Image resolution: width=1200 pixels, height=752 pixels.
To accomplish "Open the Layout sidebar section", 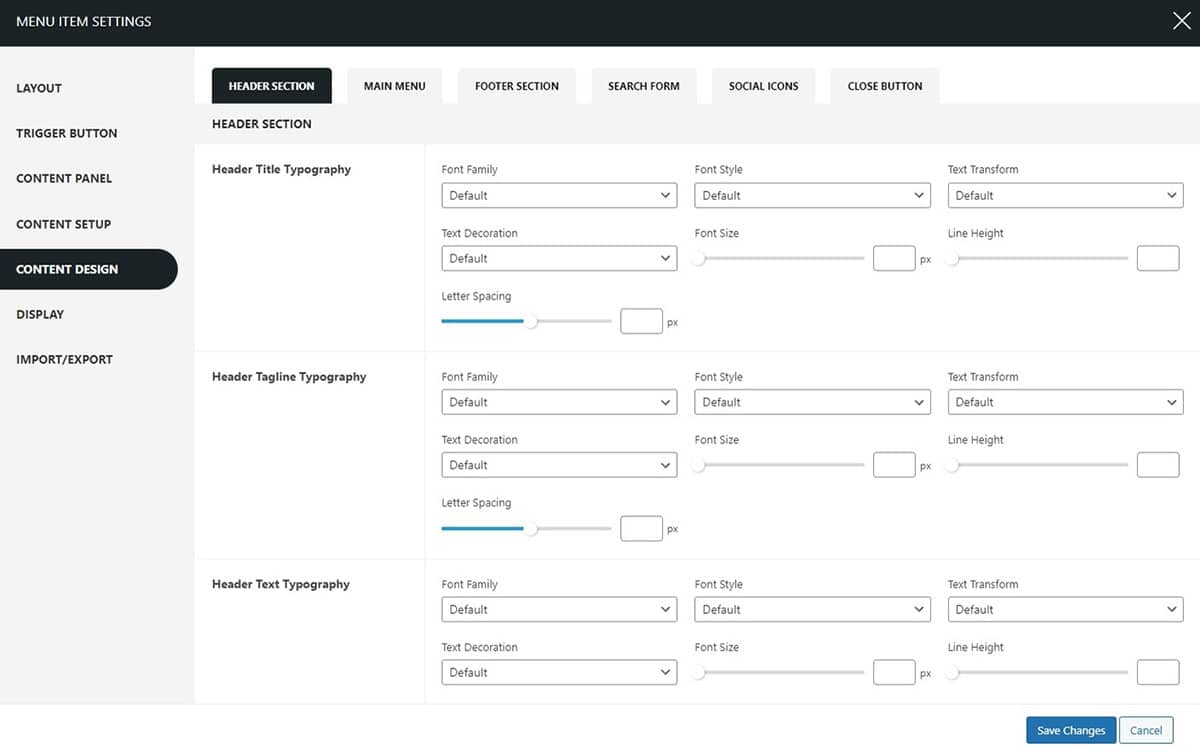I will coord(39,88).
